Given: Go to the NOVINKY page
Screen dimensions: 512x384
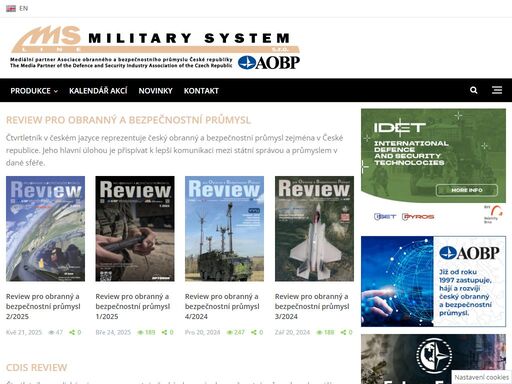Looking at the screenshot, I should pyautogui.click(x=155, y=91).
